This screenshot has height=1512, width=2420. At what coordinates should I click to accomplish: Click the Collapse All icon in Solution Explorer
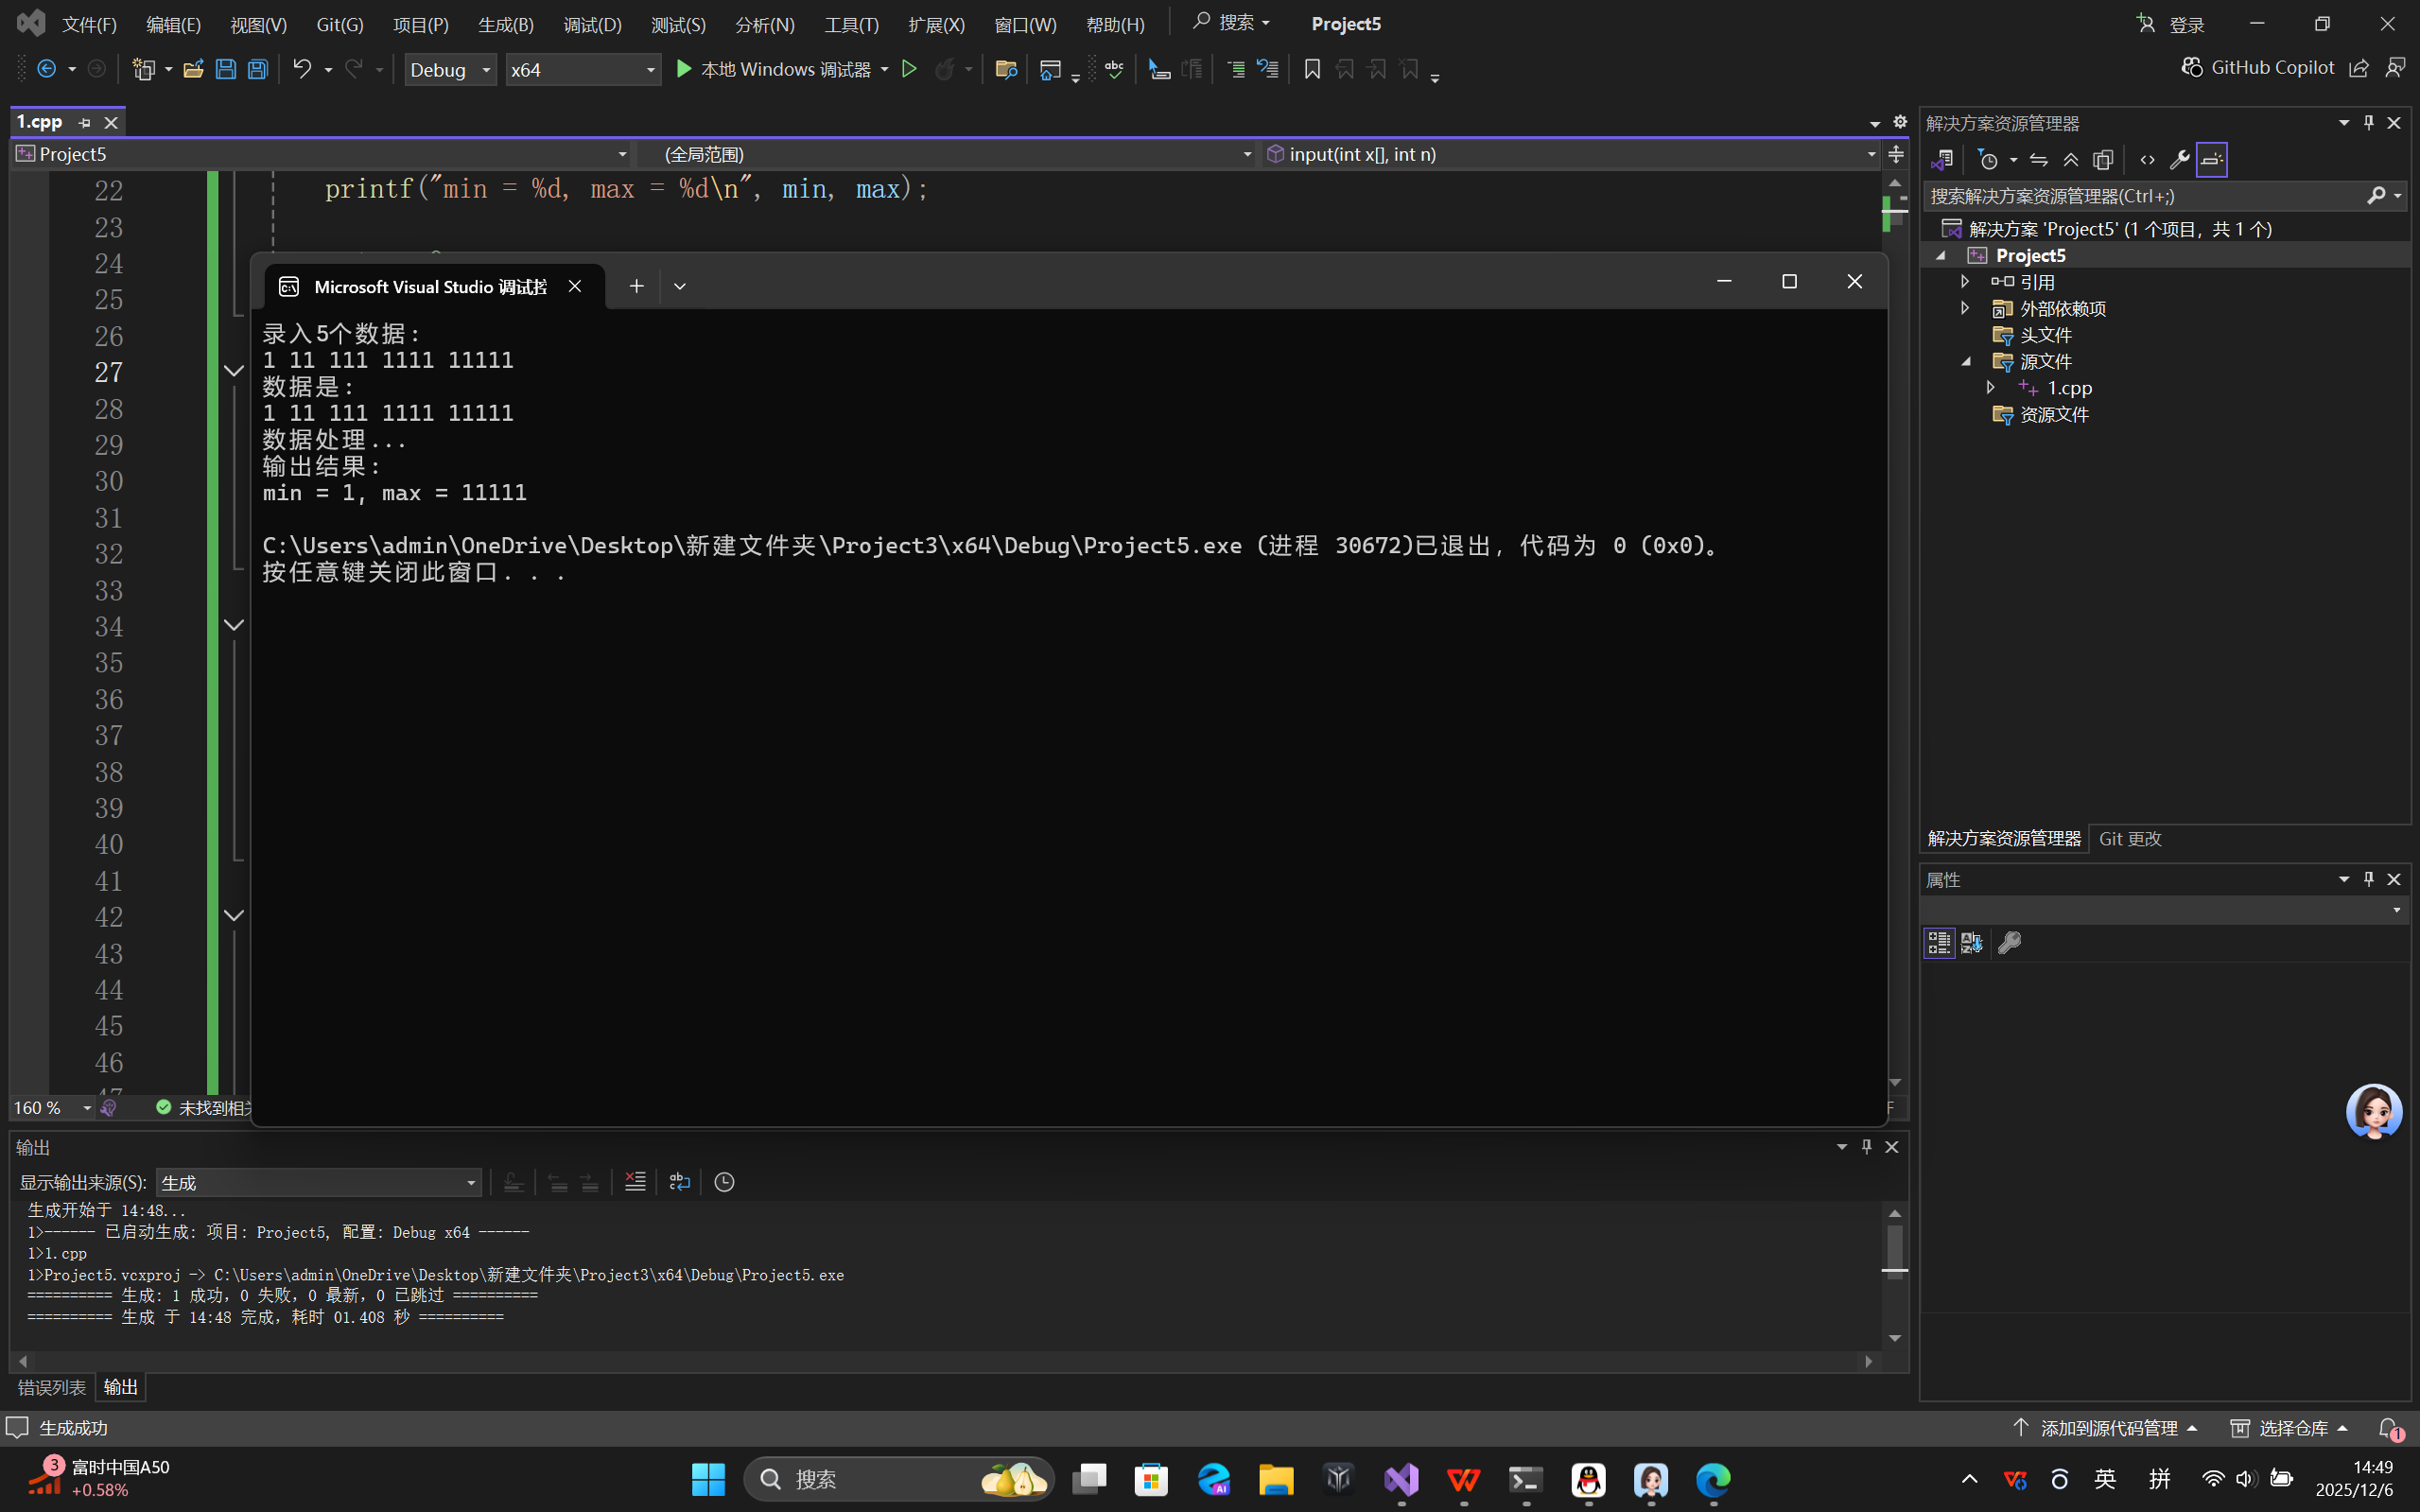tap(2071, 160)
